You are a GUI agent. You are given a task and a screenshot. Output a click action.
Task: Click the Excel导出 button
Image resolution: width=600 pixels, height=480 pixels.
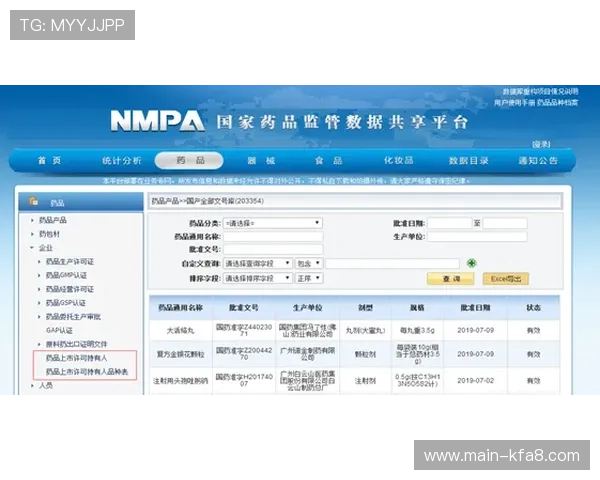point(506,279)
